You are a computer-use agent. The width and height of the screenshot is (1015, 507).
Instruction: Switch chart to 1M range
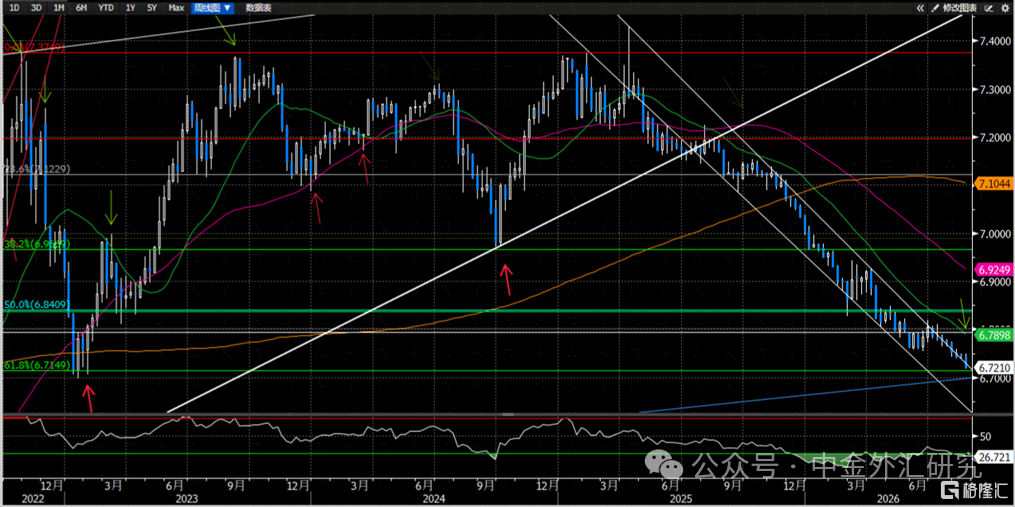58,8
